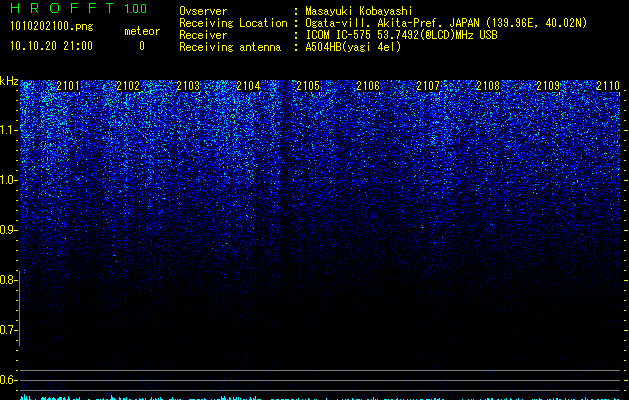
Task: Click the 'Receiving antenna' label
Action: [x=230, y=47]
